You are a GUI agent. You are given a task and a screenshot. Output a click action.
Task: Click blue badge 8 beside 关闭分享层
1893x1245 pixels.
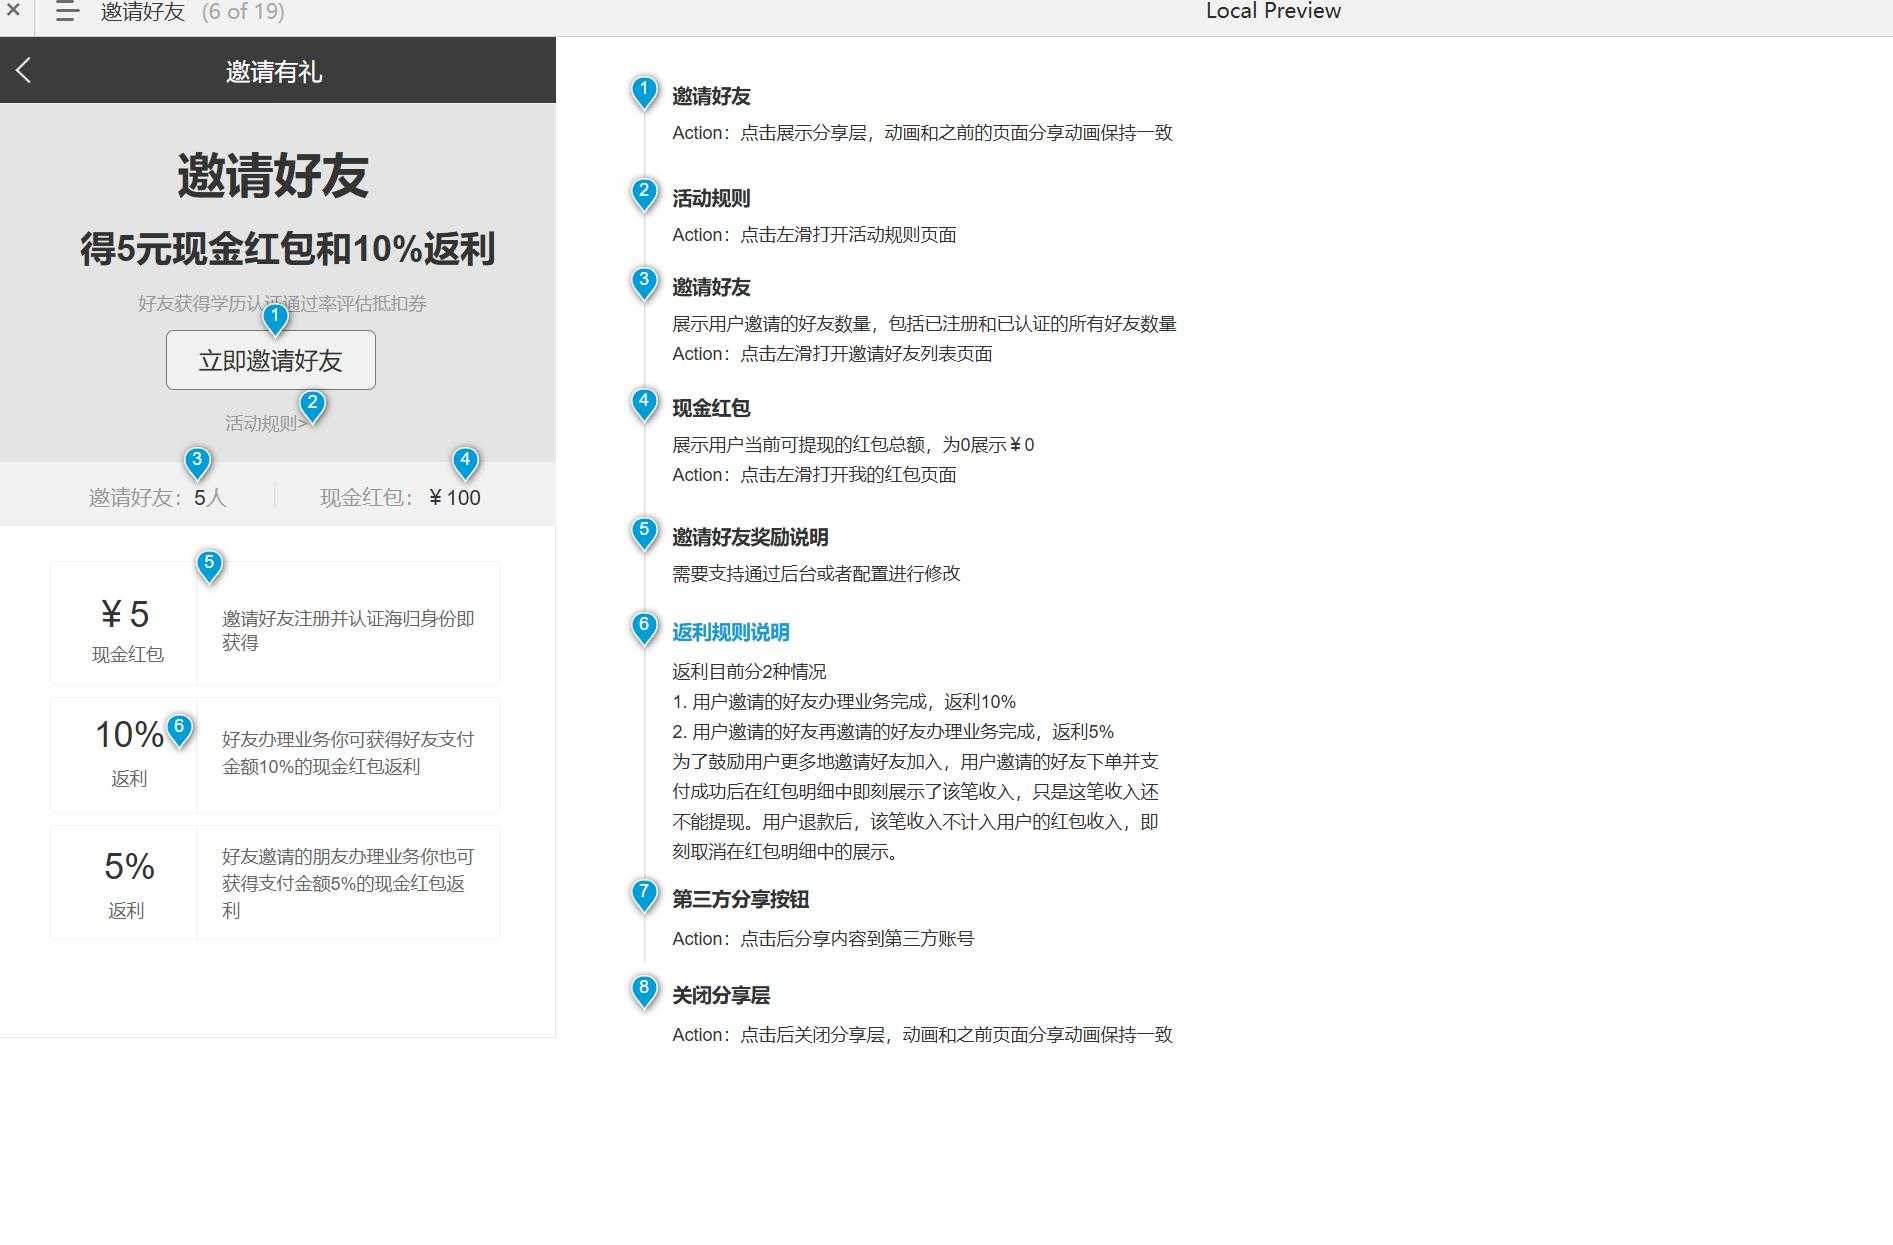click(644, 988)
